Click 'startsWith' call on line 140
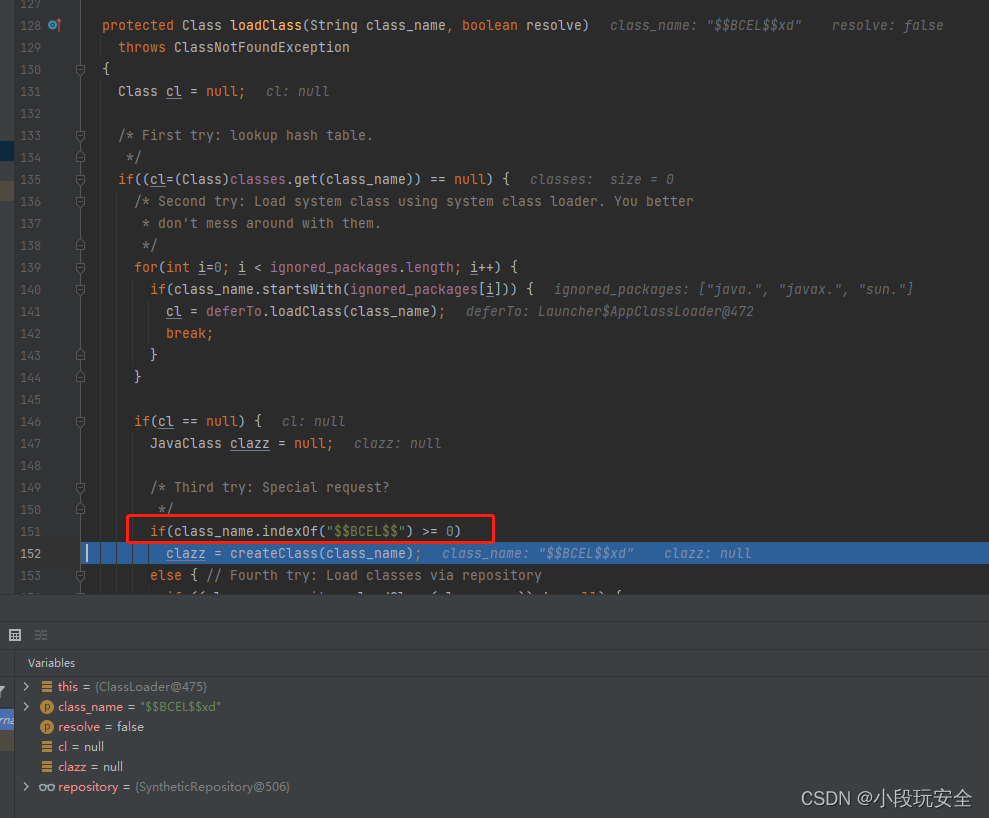The image size is (989, 818). [x=302, y=289]
